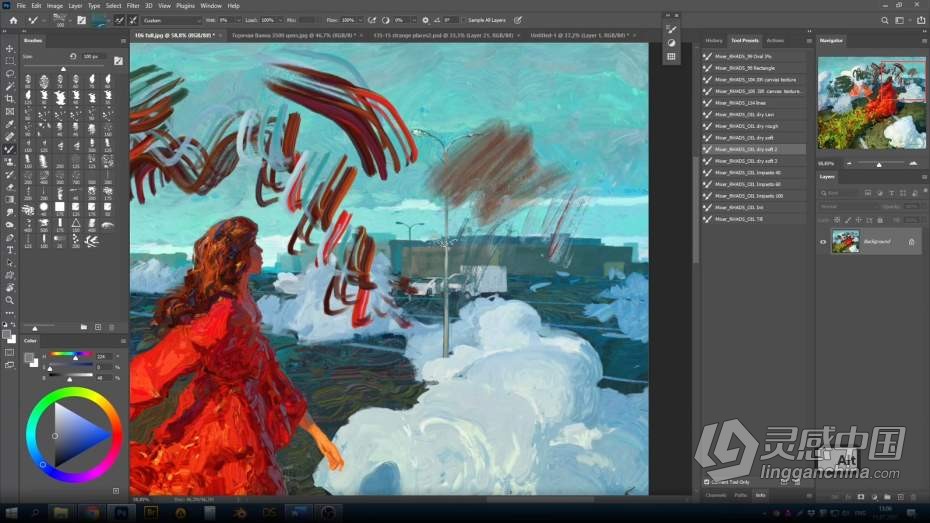Select the Hand tool
Screen dimensions: 930x523
point(9,288)
